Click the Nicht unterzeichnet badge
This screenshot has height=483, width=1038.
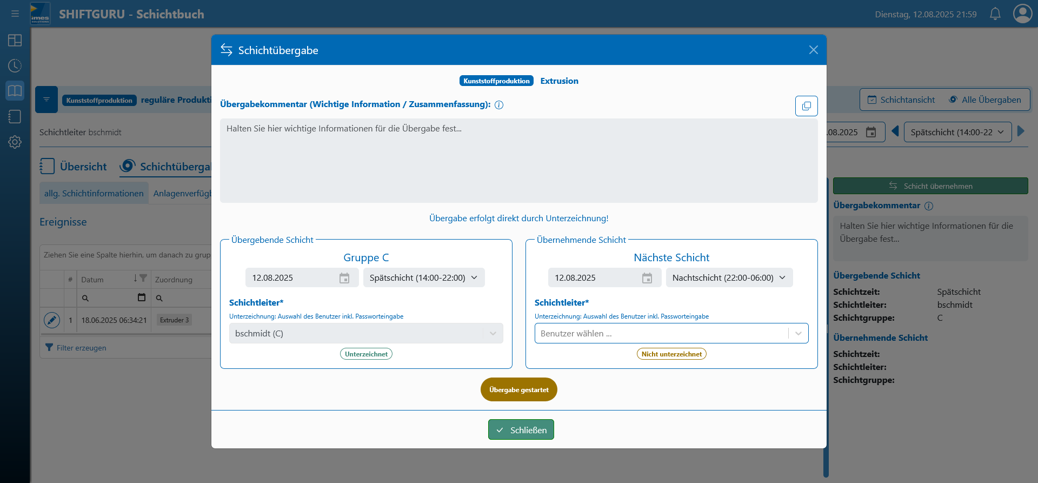click(671, 354)
